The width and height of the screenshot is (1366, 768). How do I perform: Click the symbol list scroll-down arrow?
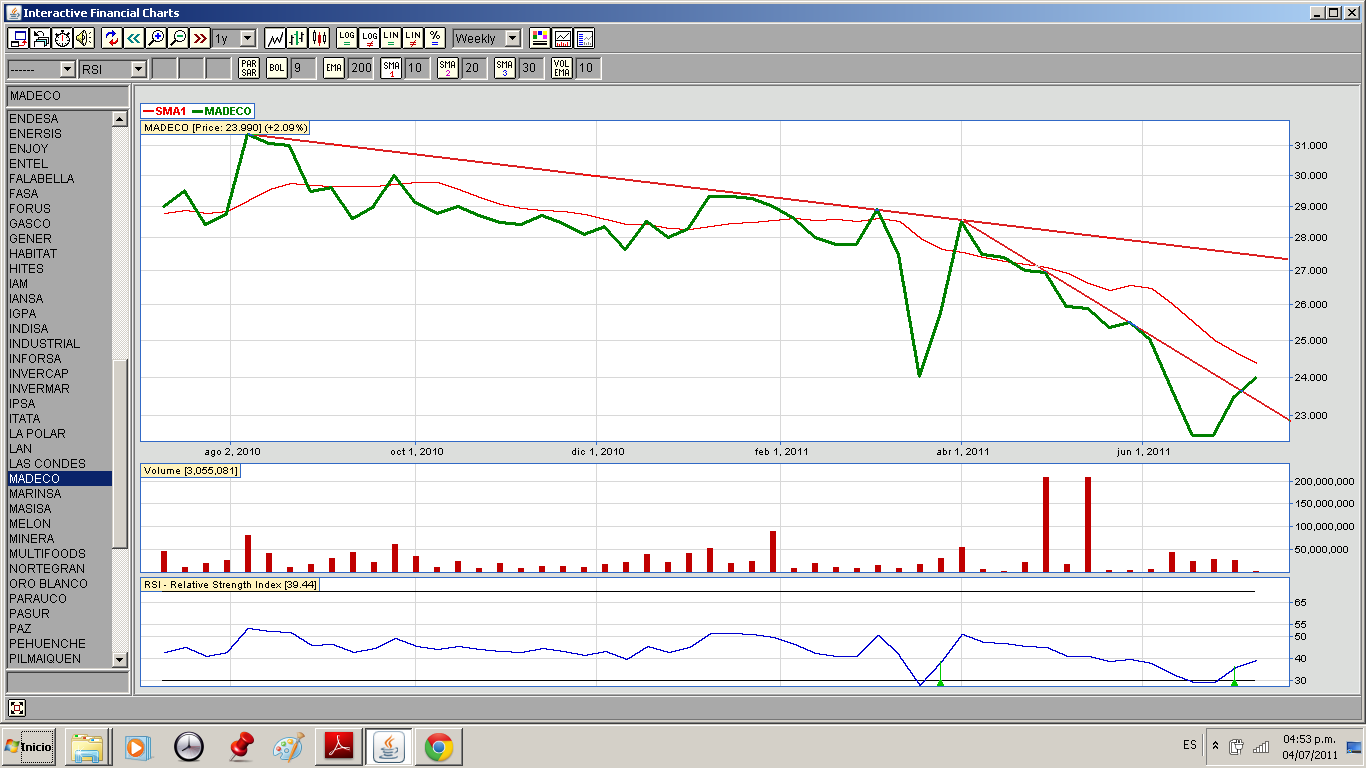(120, 659)
